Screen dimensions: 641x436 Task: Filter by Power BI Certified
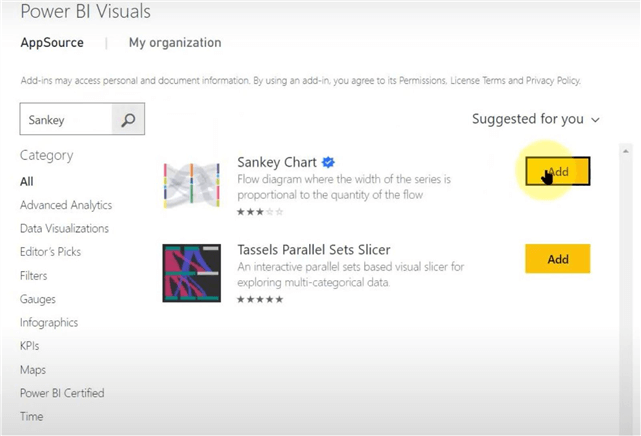[x=62, y=393]
